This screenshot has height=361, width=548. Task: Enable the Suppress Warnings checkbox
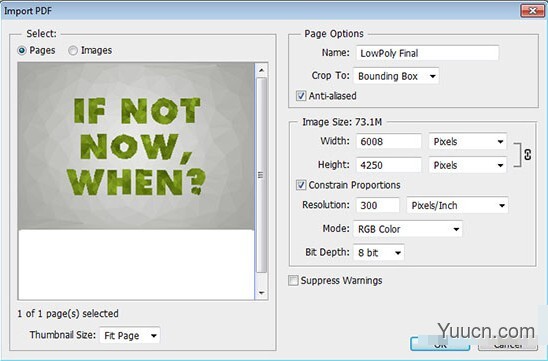293,280
